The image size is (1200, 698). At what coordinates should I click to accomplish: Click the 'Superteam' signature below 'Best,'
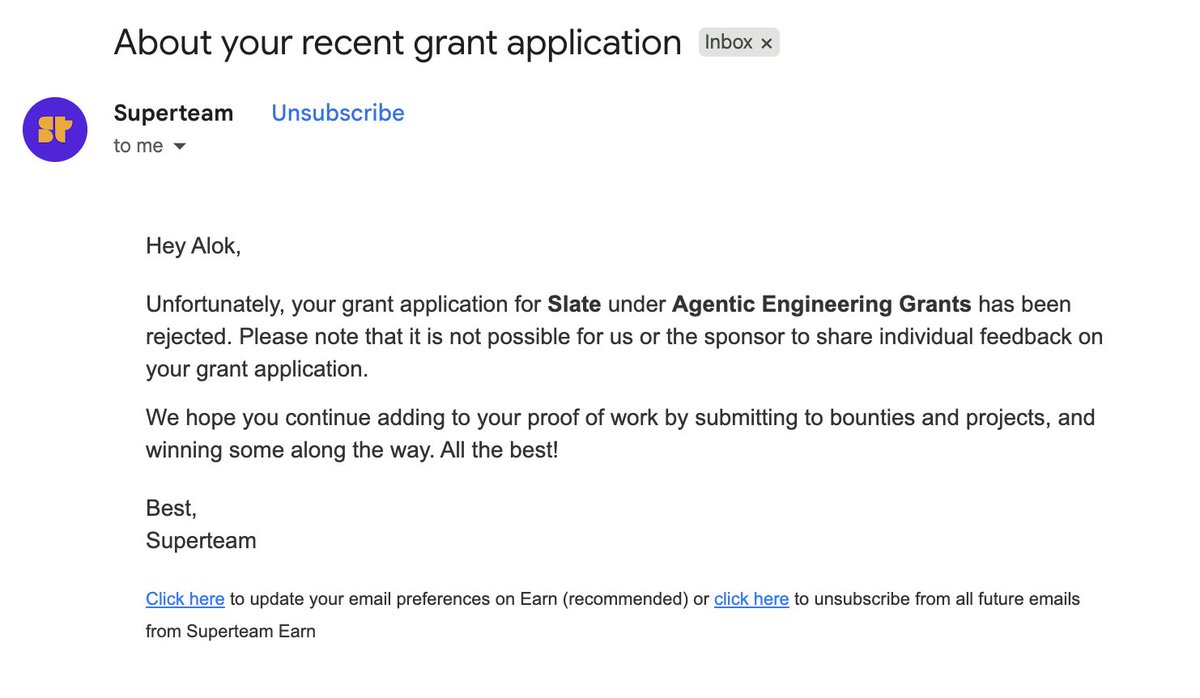click(x=201, y=541)
